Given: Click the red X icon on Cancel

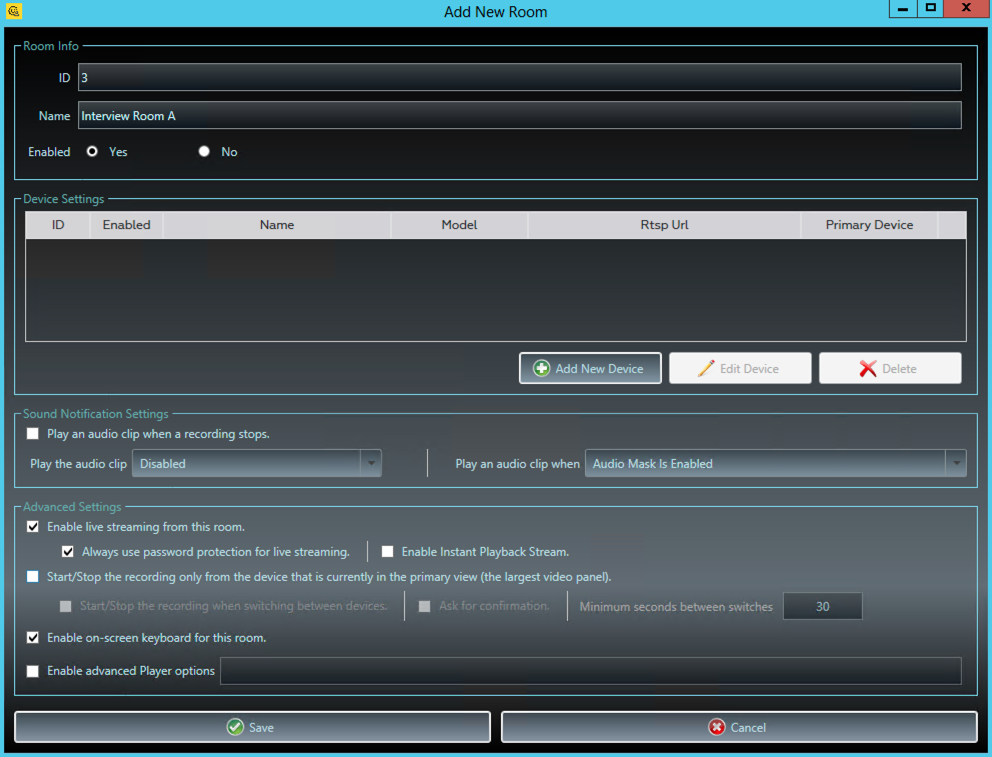Looking at the screenshot, I should pos(716,727).
